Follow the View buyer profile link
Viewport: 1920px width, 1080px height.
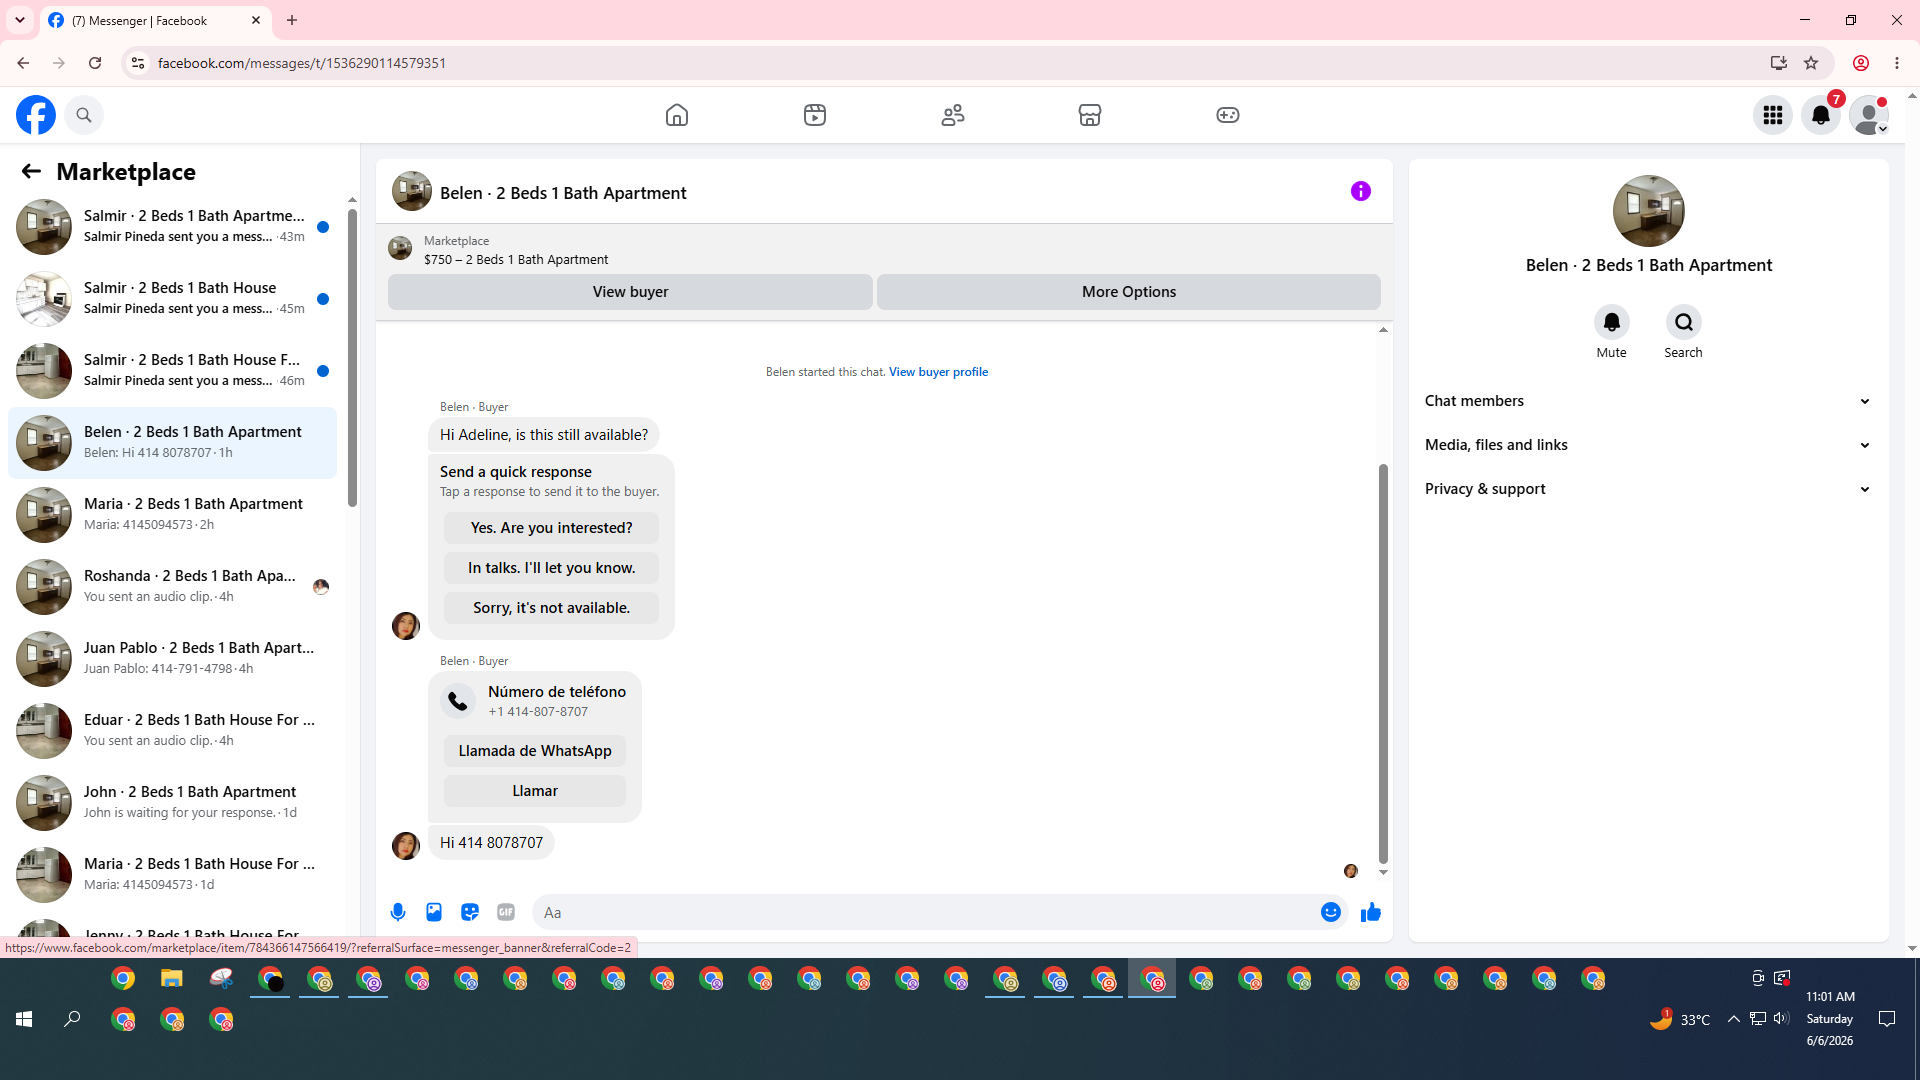pos(938,372)
